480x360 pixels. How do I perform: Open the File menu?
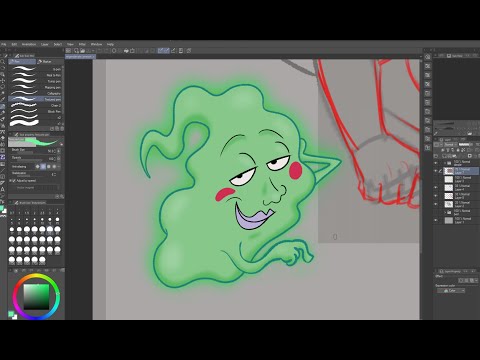tap(3, 44)
